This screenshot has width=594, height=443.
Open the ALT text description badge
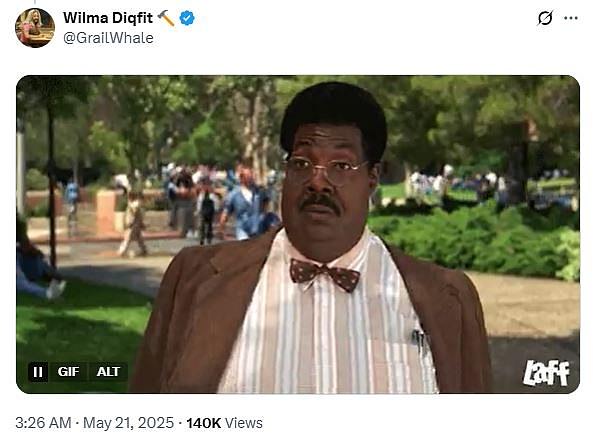coord(108,372)
